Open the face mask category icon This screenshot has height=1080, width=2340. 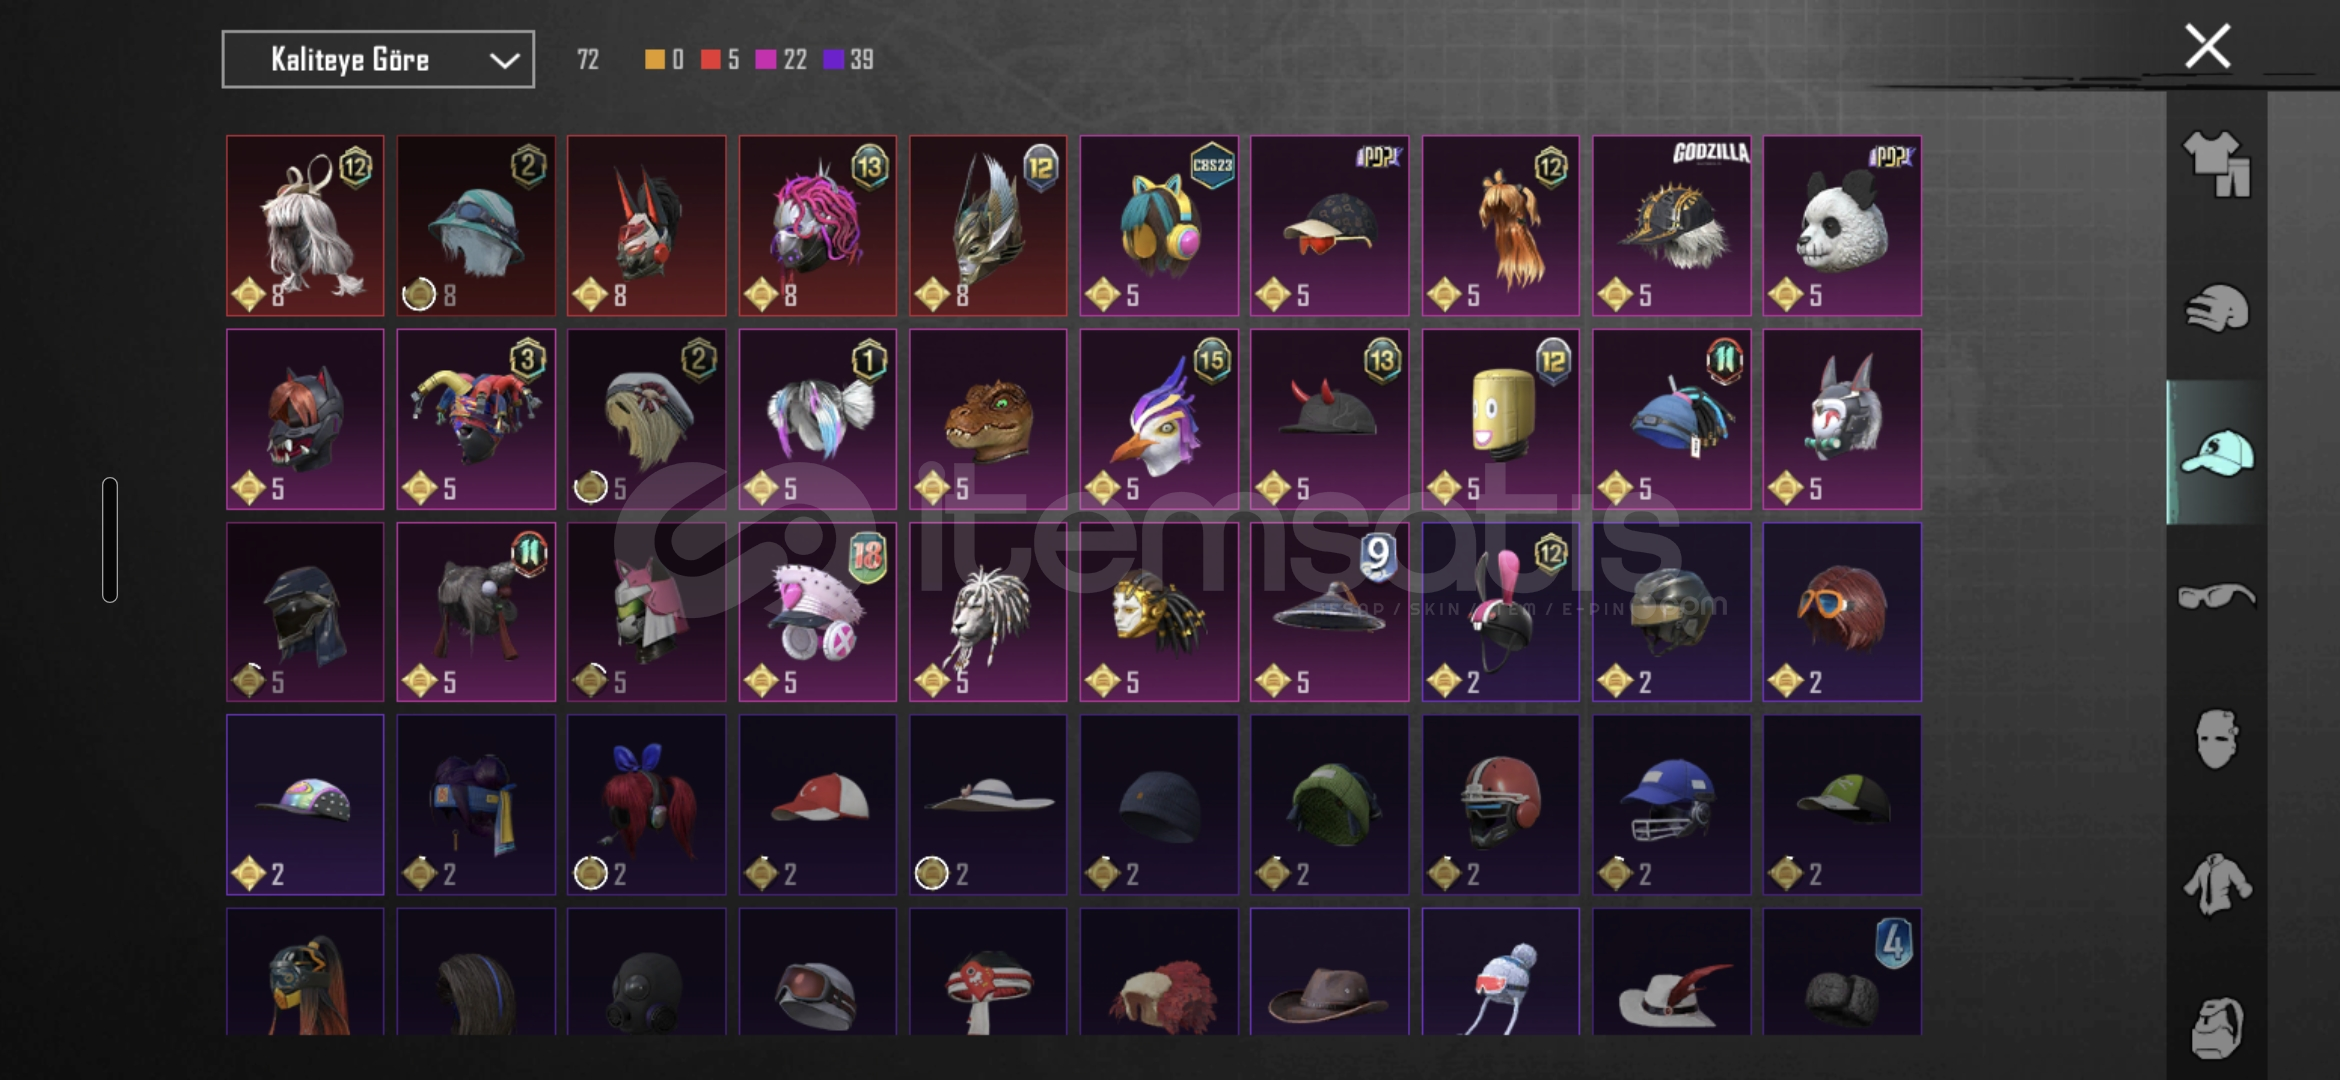click(x=2216, y=740)
